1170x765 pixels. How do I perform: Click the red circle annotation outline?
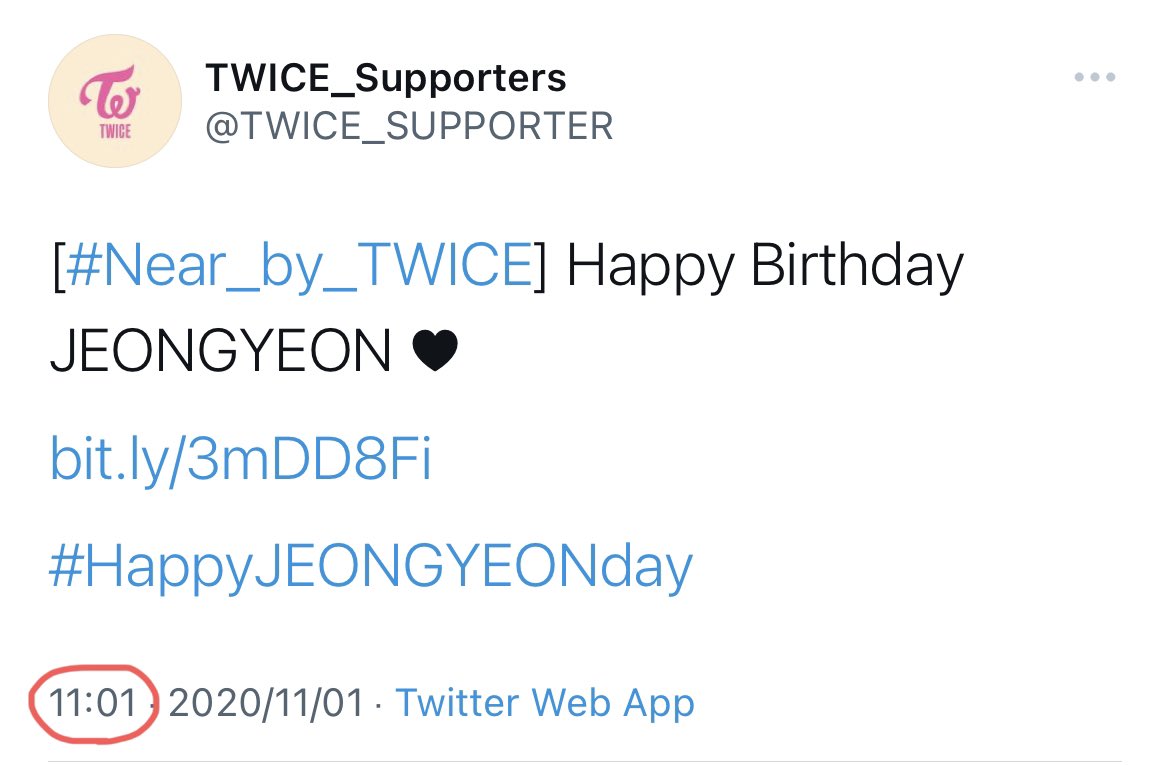click(93, 703)
